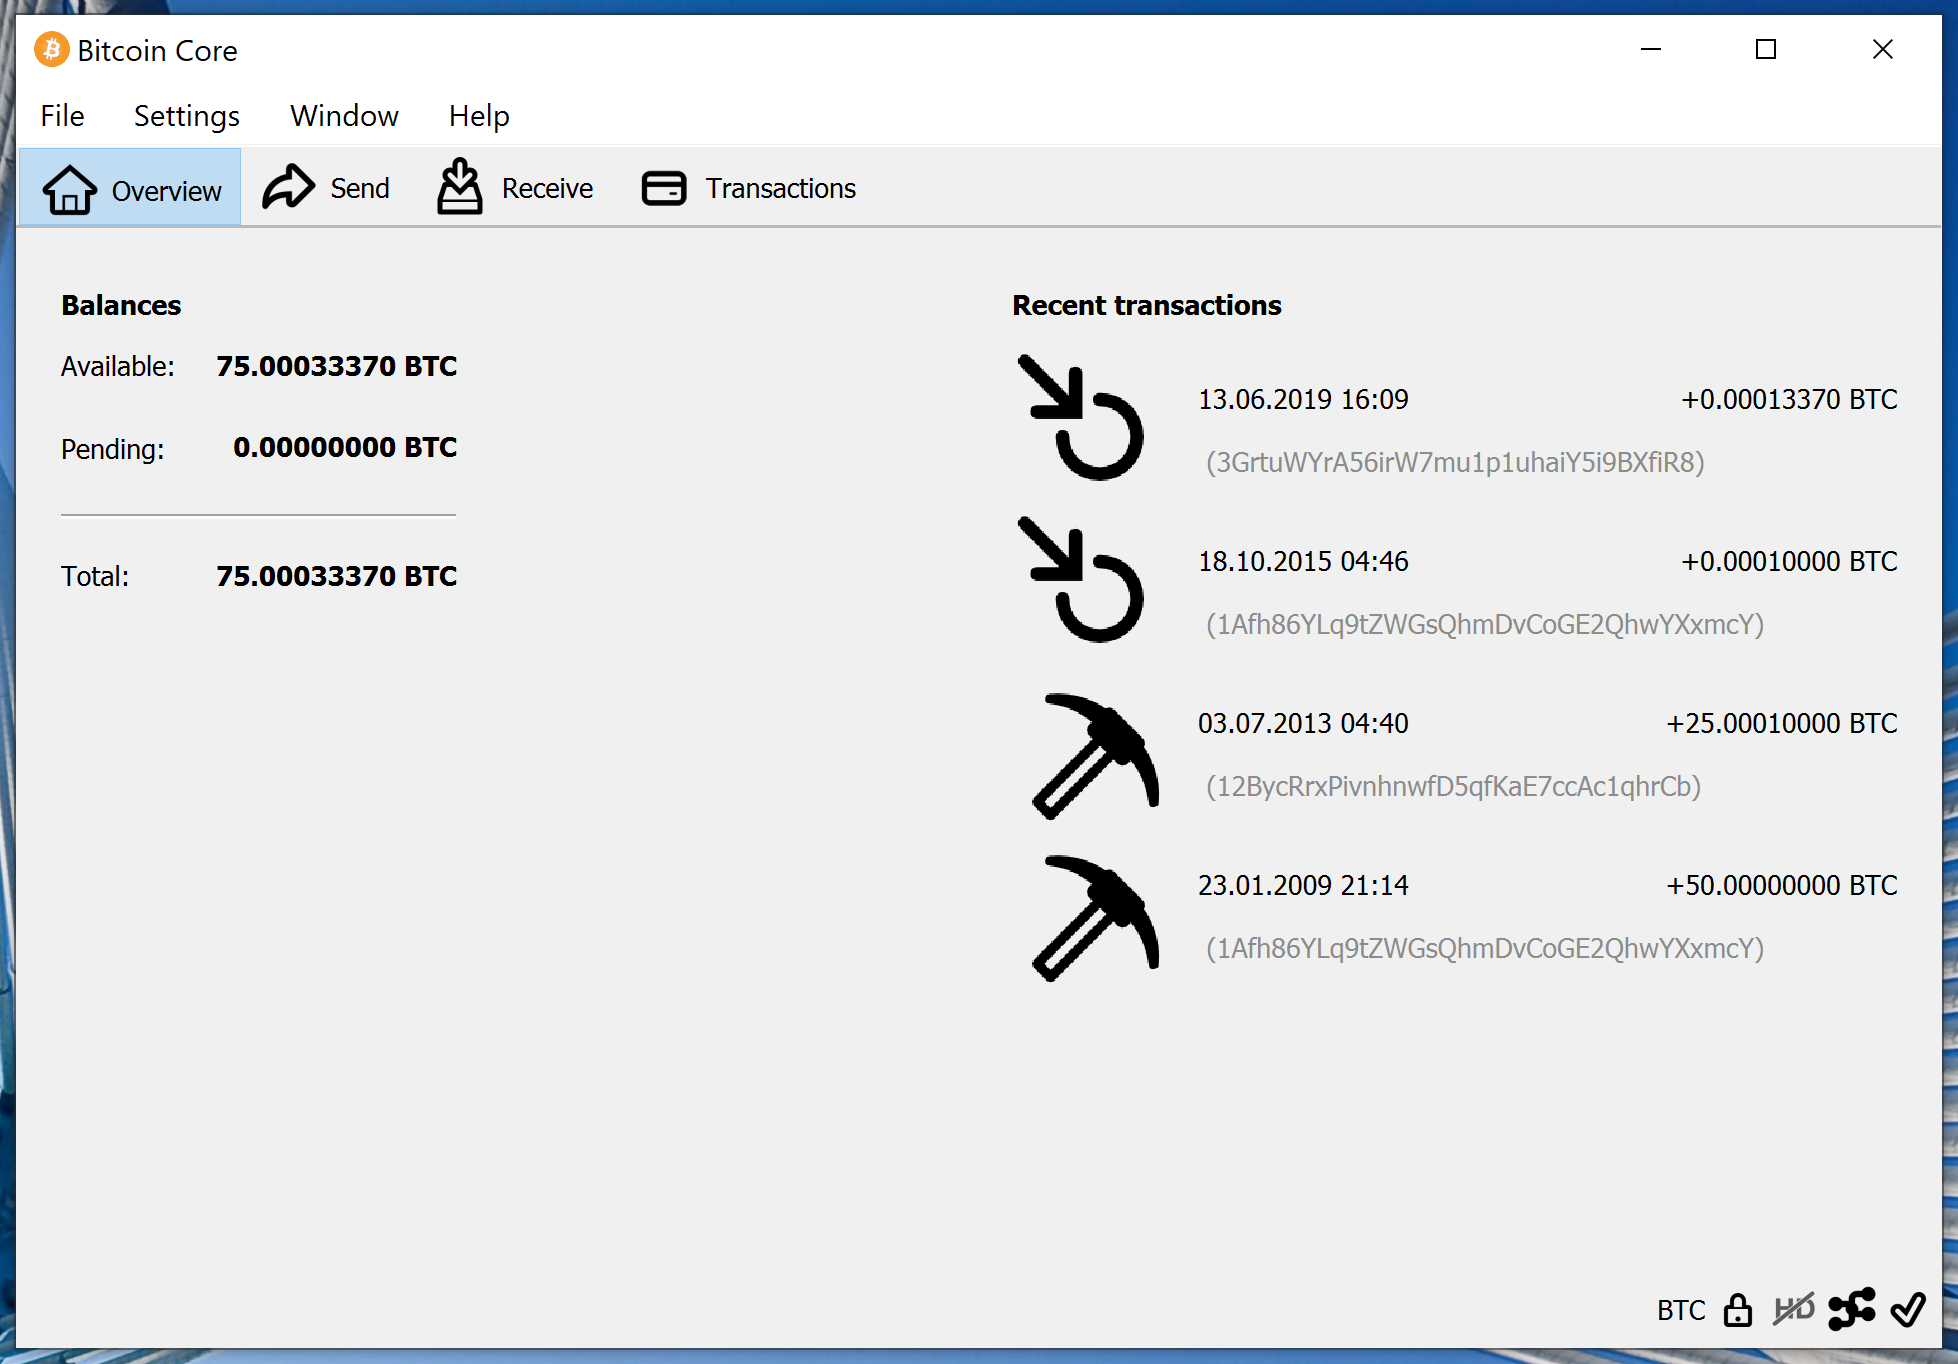Open the File menu
This screenshot has width=1958, height=1364.
point(62,116)
